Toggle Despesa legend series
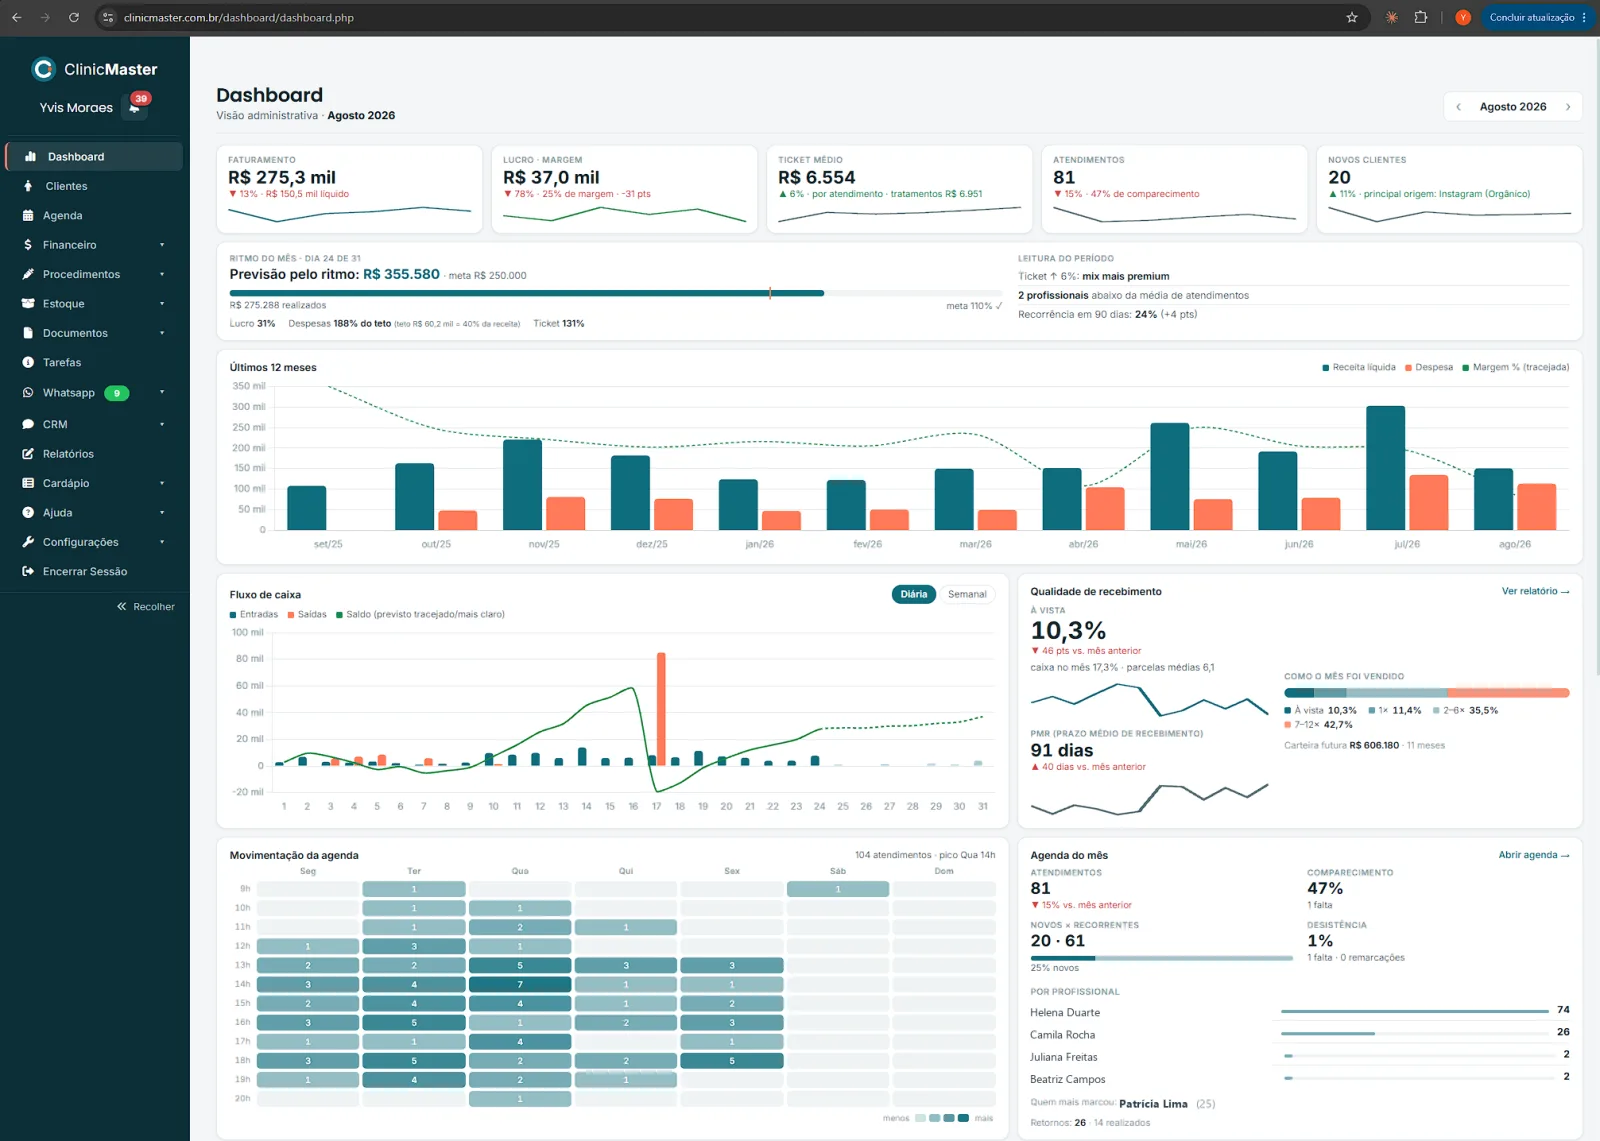This screenshot has height=1141, width=1600. (x=1429, y=367)
